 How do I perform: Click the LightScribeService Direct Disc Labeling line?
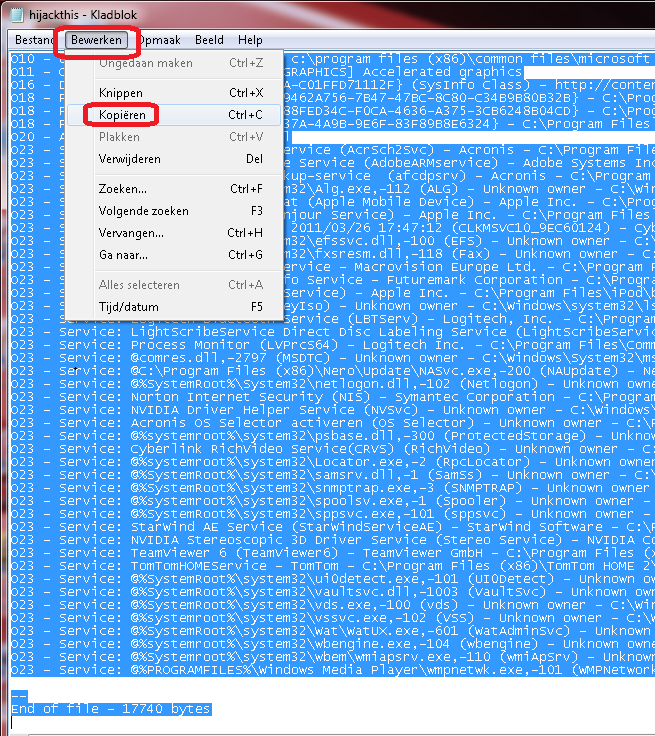pyautogui.click(x=332, y=332)
